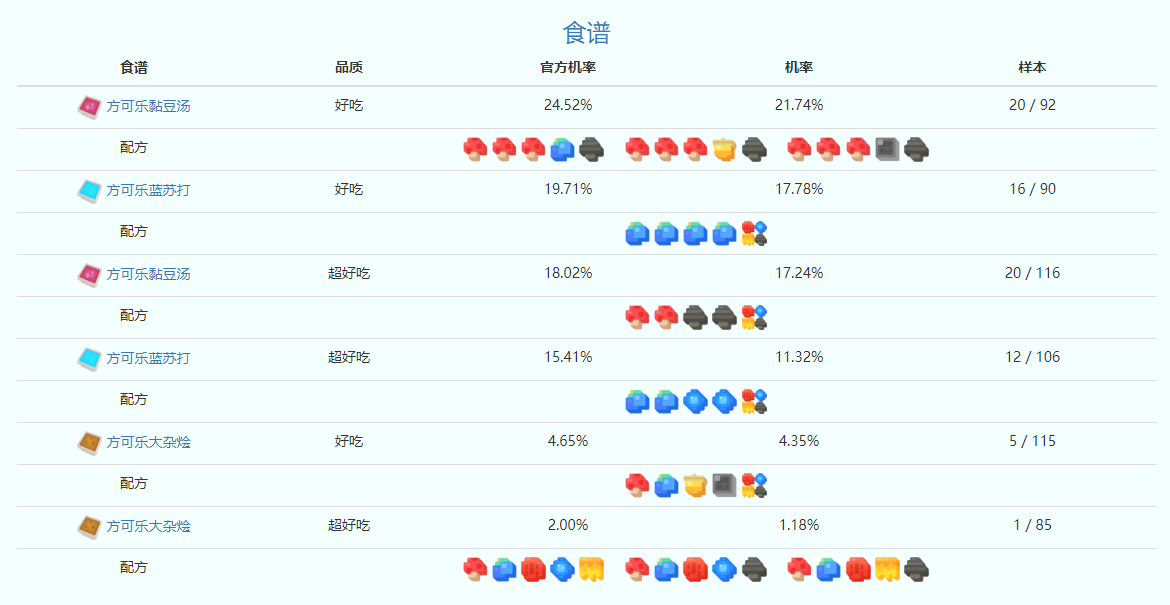Click the mixed-ingredient icon under the 15.41% recipe

pyautogui.click(x=754, y=401)
